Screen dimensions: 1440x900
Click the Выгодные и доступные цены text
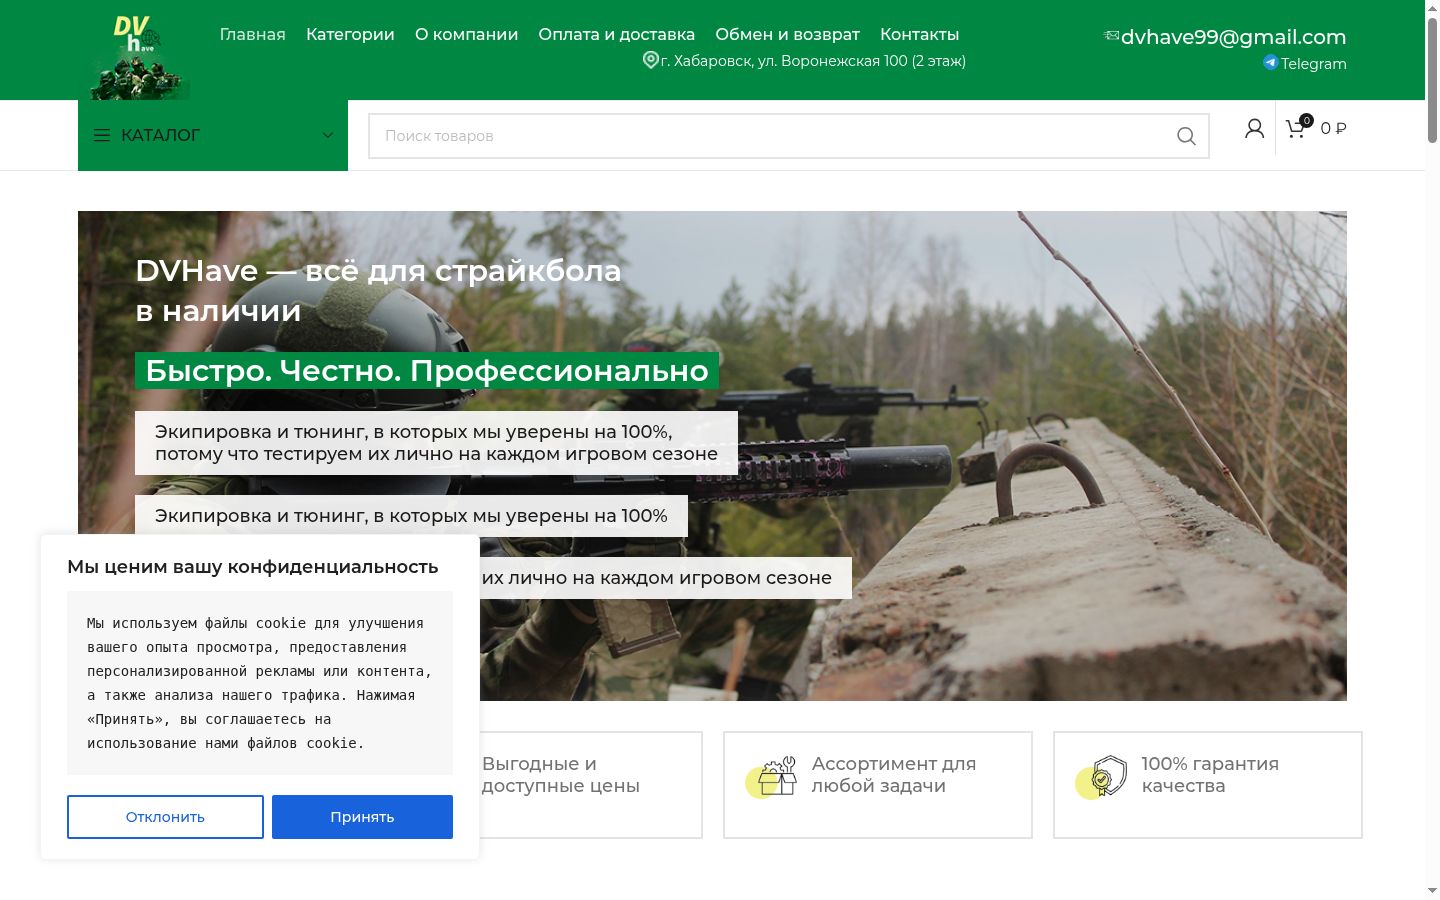pyautogui.click(x=561, y=775)
